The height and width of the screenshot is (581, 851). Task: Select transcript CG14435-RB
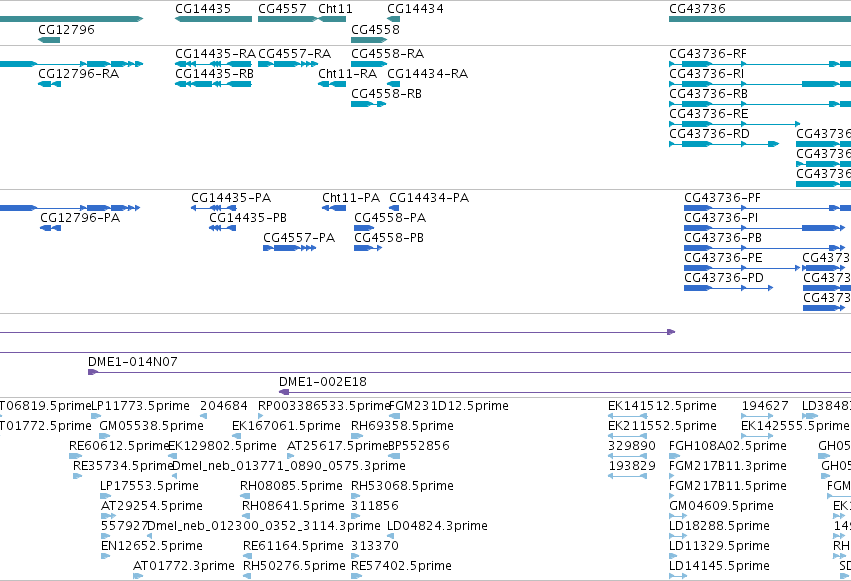[x=213, y=84]
